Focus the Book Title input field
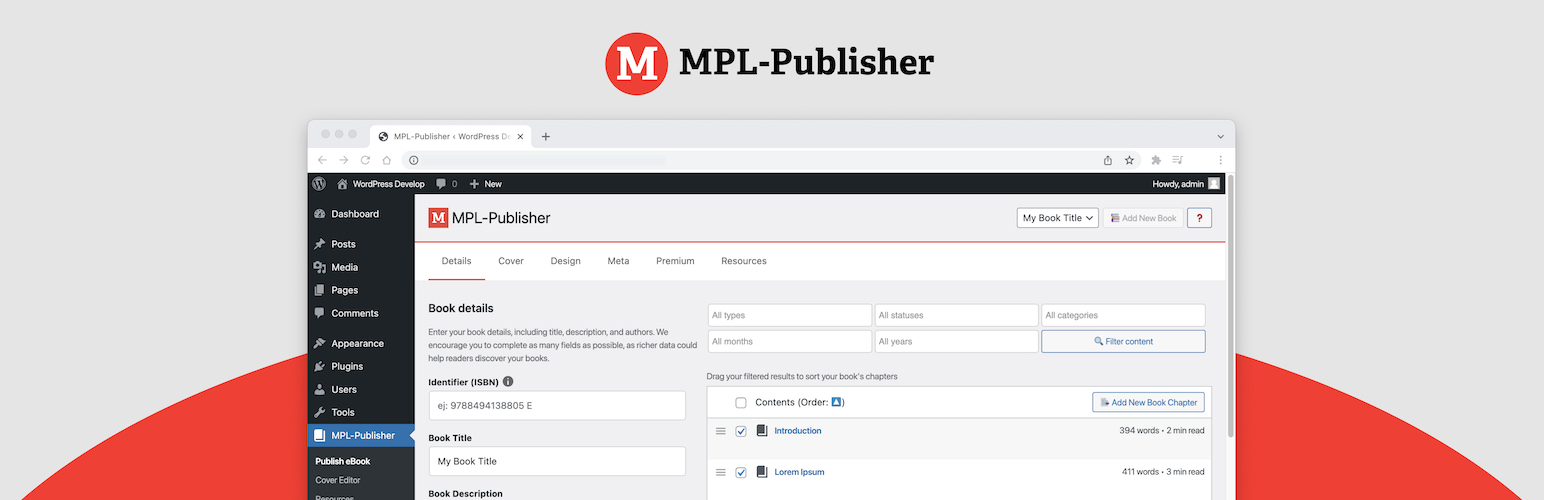This screenshot has width=1544, height=500. coord(557,461)
